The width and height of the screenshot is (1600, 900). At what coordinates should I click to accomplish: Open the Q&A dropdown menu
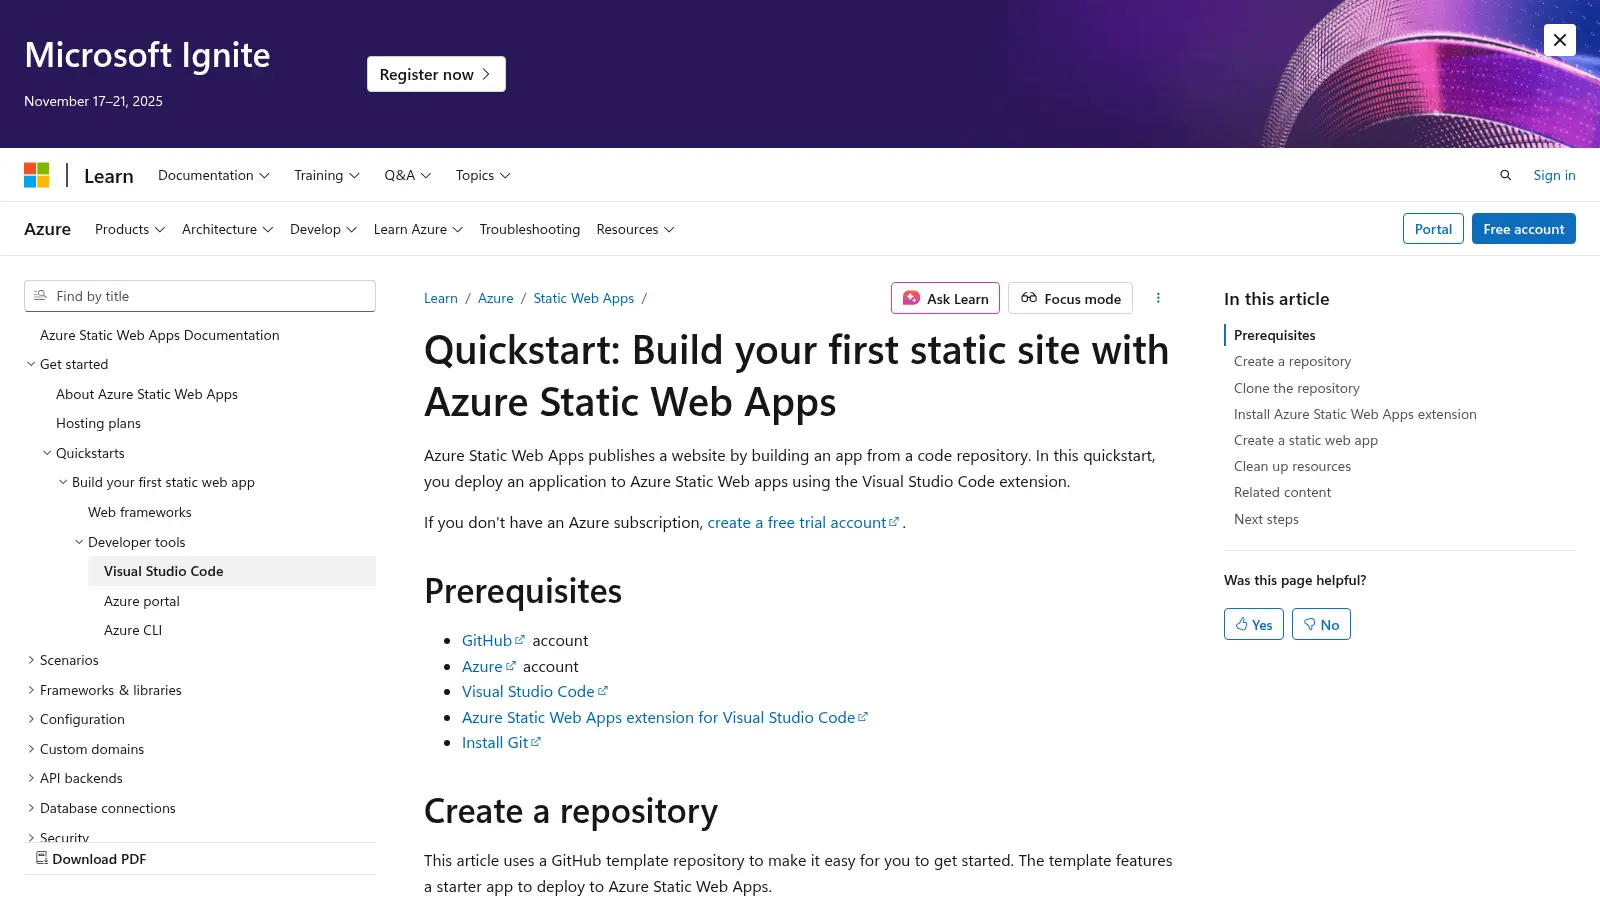(408, 175)
